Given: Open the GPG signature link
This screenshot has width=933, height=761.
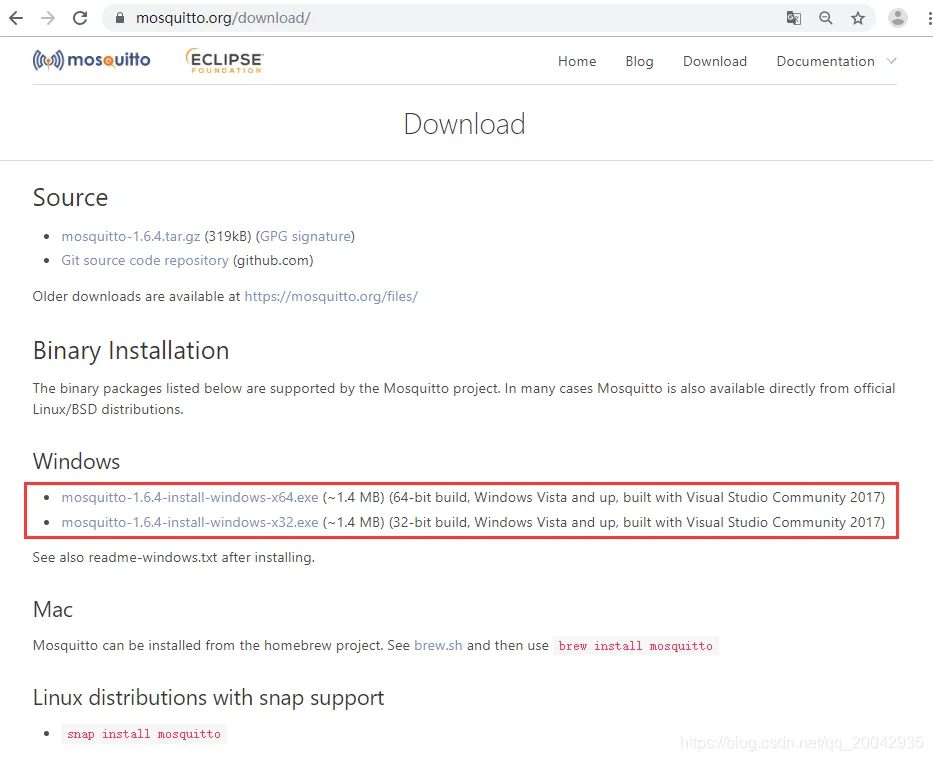Looking at the screenshot, I should tap(305, 236).
